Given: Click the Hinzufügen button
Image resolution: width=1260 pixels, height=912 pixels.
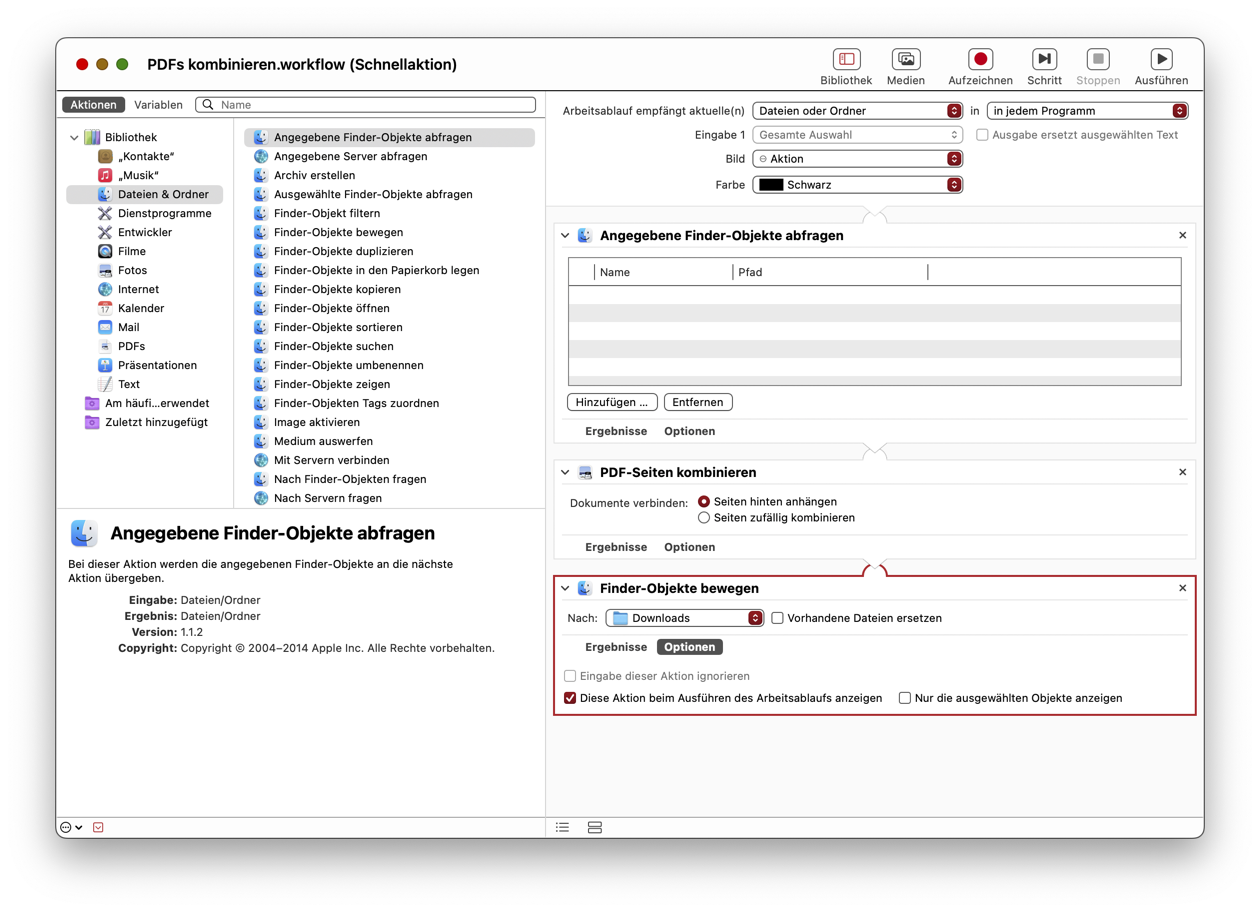Looking at the screenshot, I should (x=612, y=402).
